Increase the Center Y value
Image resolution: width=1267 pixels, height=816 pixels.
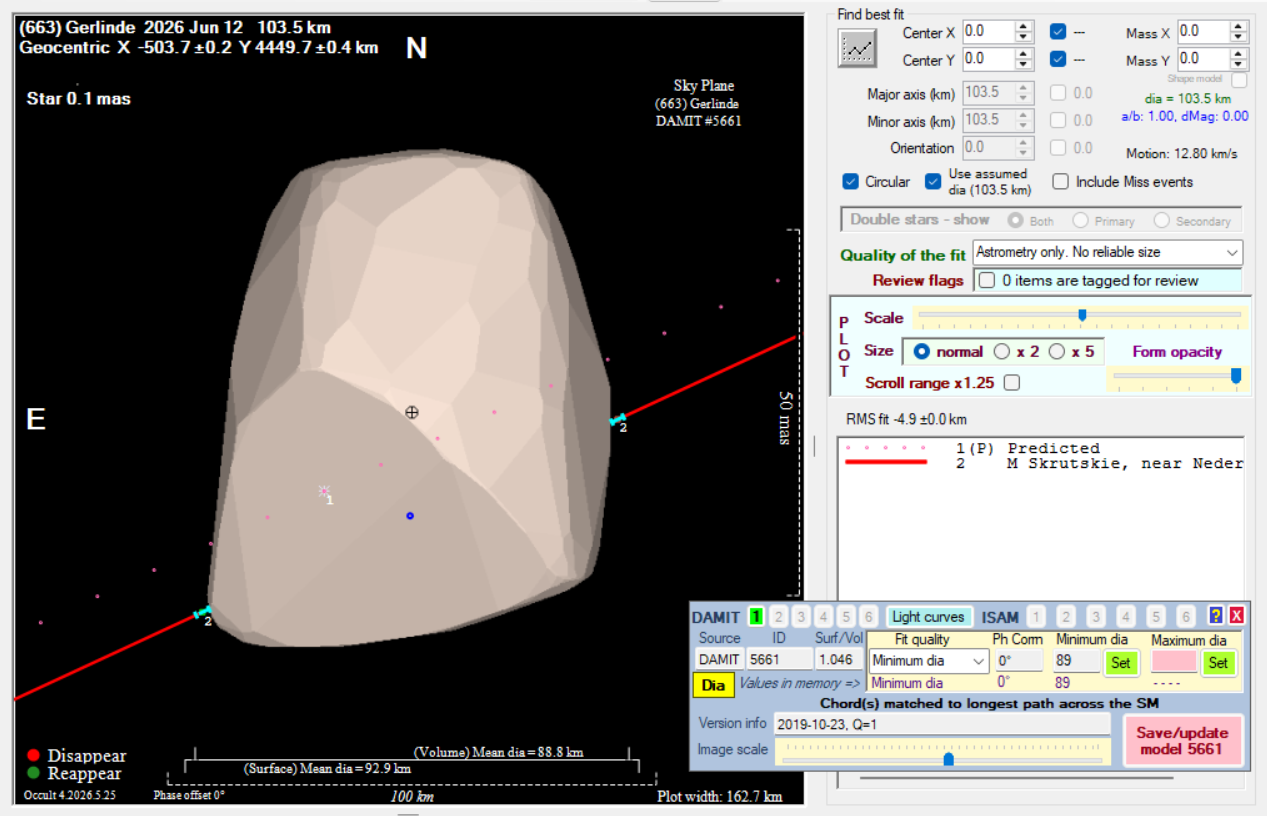pyautogui.click(x=1024, y=54)
